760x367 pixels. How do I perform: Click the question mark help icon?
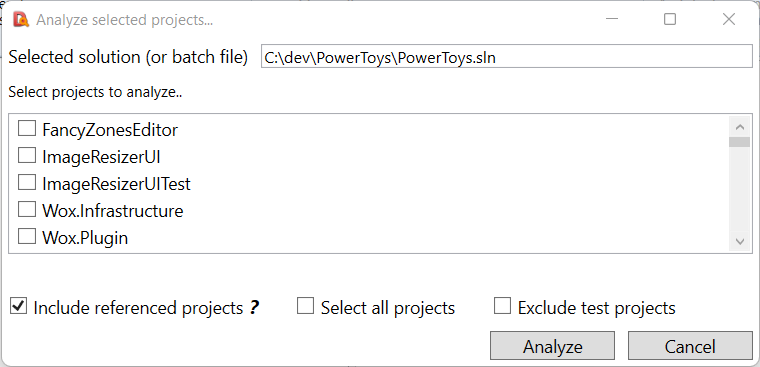point(254,308)
